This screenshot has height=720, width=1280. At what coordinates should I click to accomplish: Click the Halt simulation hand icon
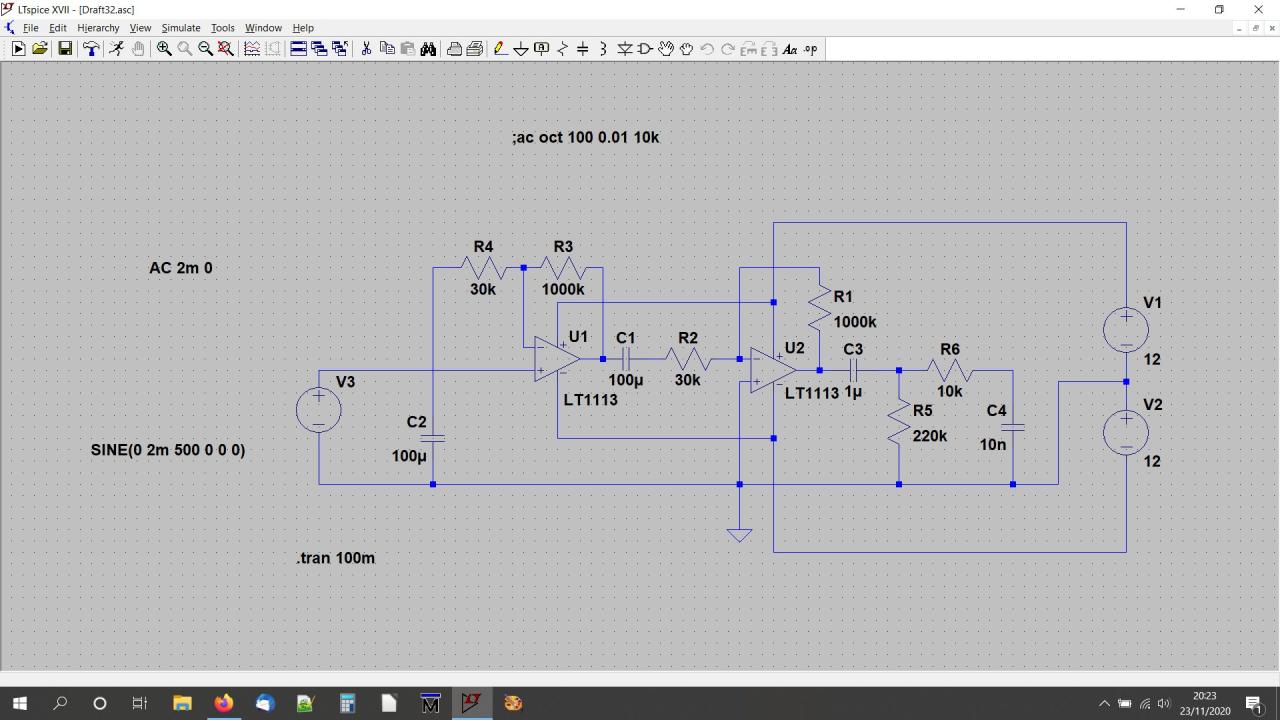point(138,49)
